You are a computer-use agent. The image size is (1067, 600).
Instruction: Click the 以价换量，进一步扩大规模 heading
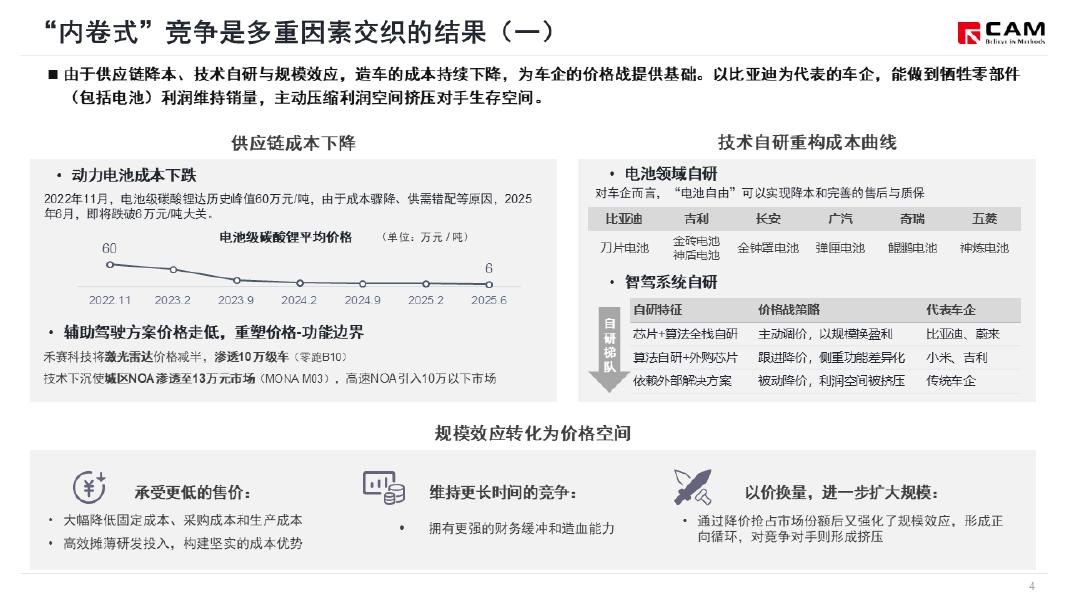[842, 493]
